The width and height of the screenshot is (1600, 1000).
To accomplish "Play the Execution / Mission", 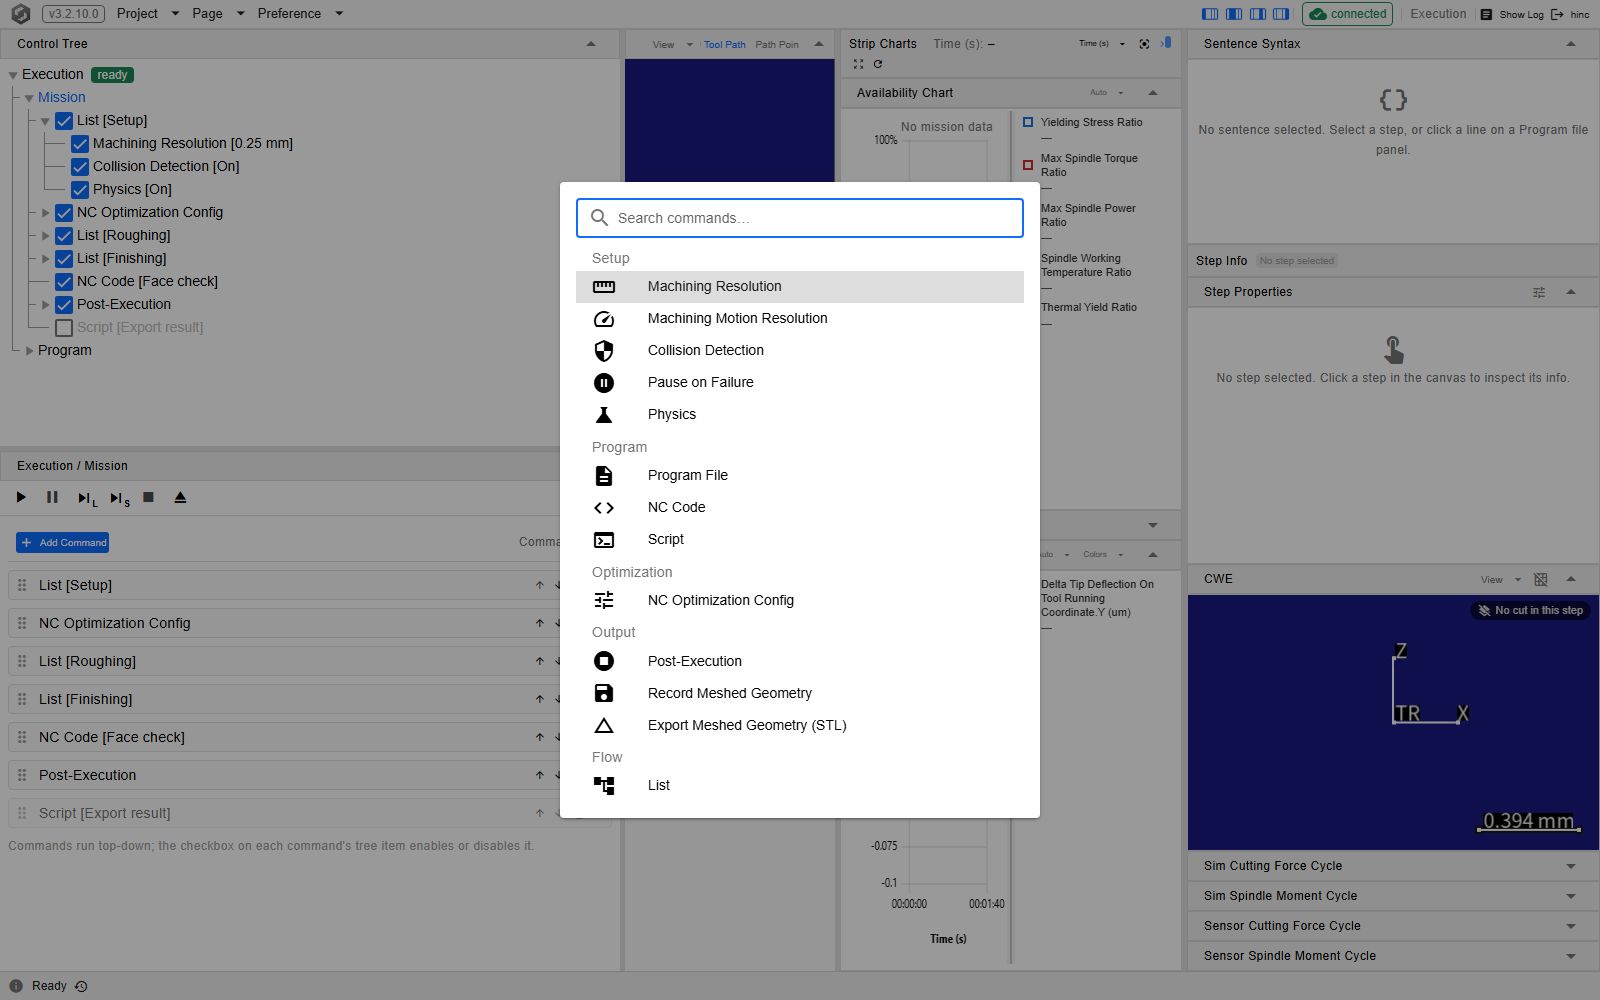I will (21, 497).
